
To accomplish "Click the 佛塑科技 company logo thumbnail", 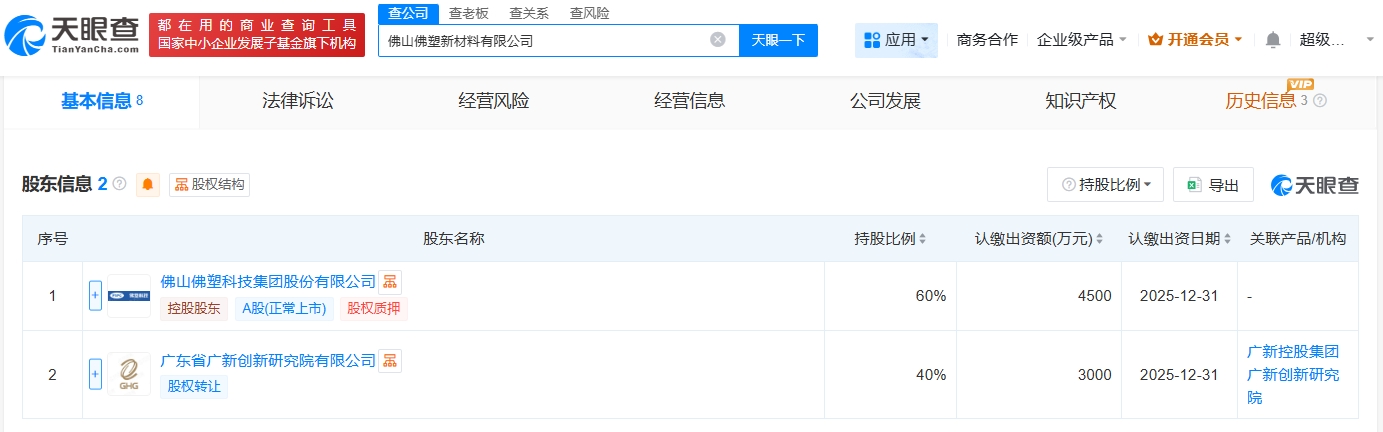I will click(x=129, y=295).
